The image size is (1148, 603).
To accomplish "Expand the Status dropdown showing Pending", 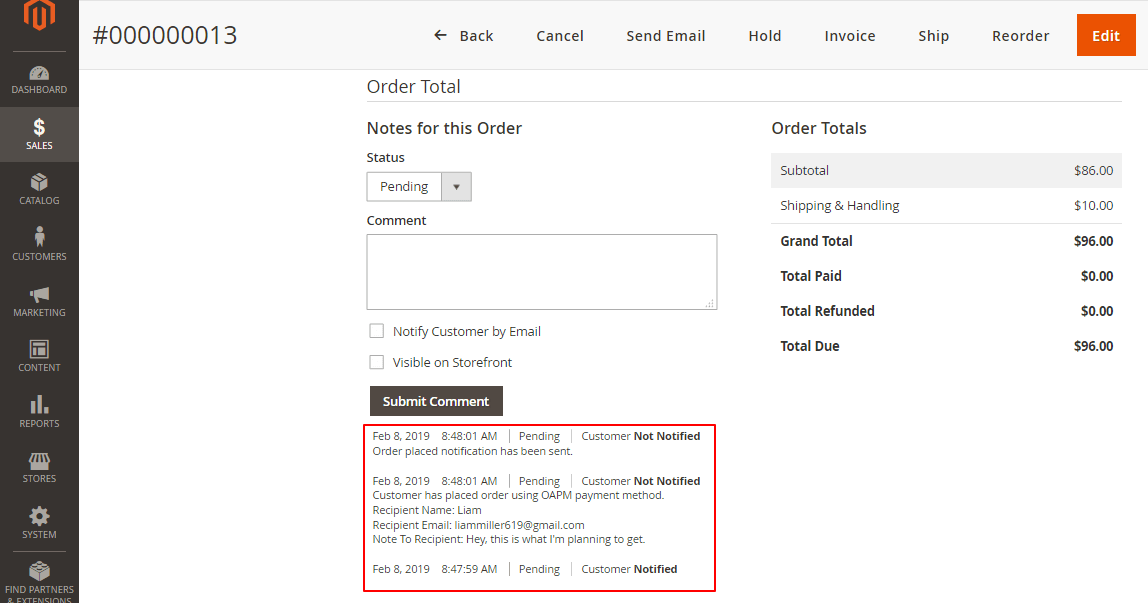I will [x=418, y=187].
